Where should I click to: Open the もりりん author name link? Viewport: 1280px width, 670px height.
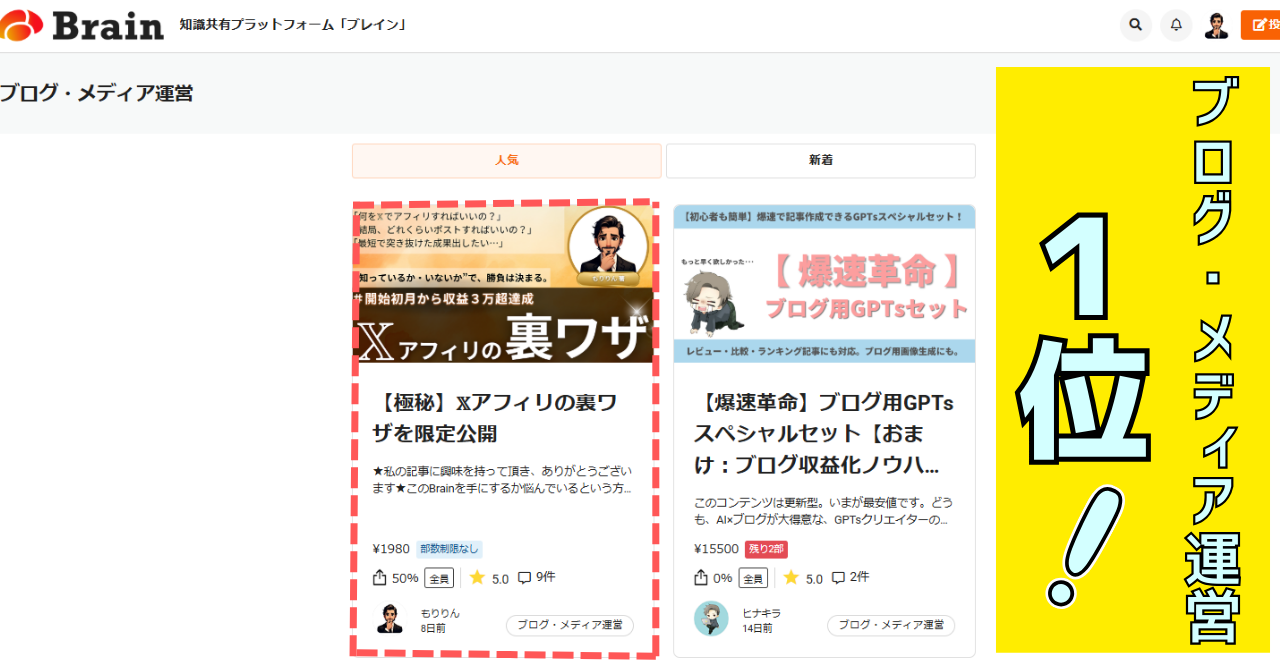440,613
